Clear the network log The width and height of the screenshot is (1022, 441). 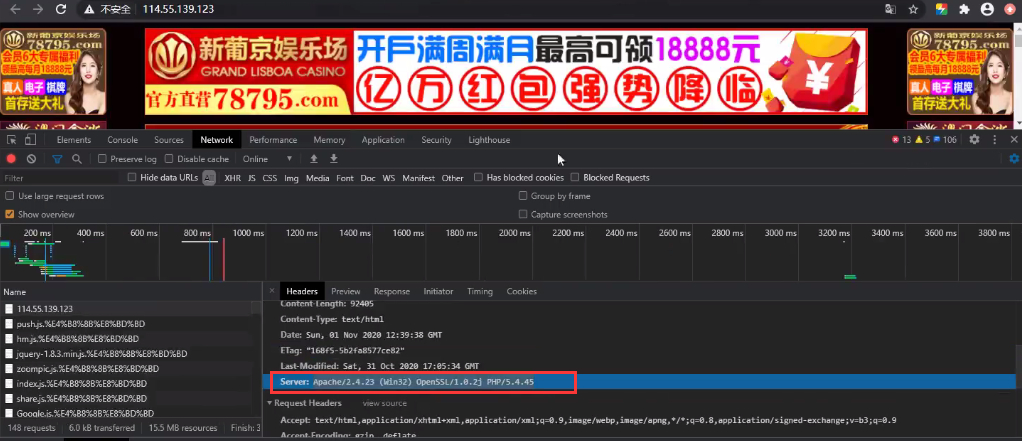tap(32, 159)
